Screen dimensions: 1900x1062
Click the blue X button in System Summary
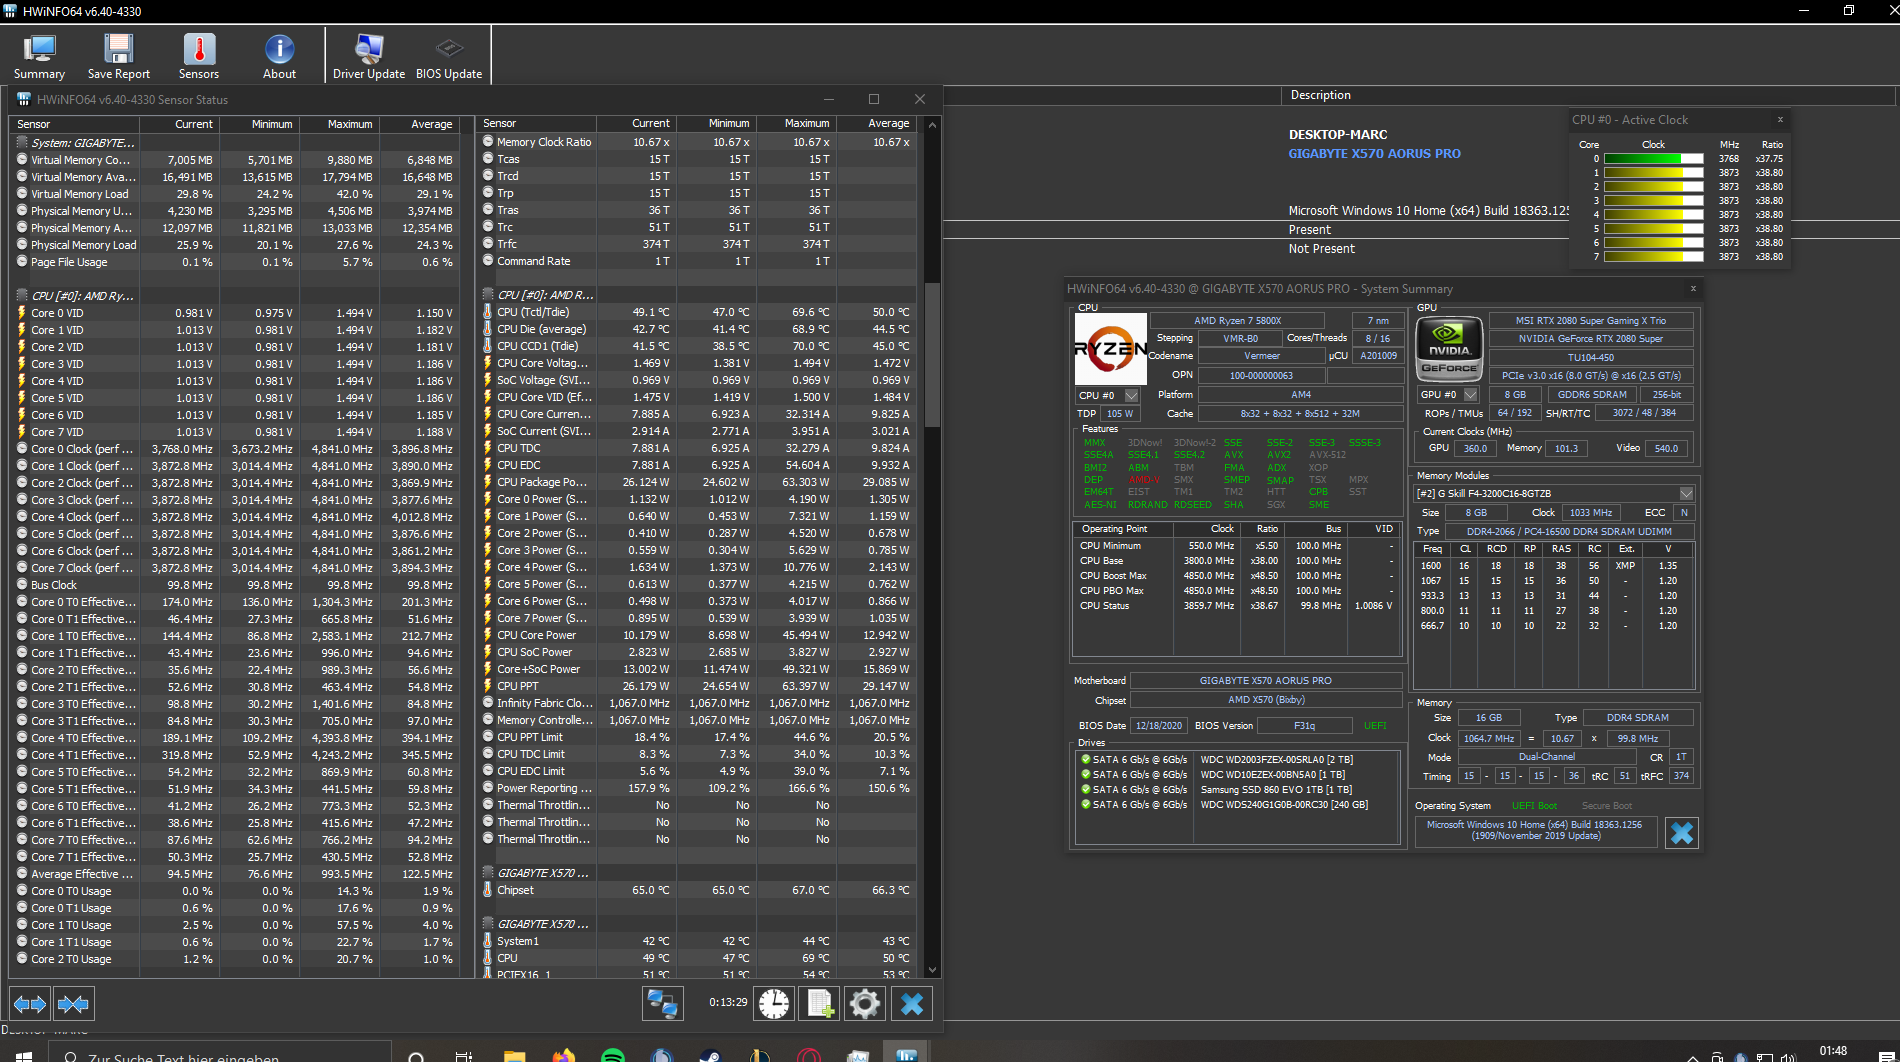tap(1682, 832)
